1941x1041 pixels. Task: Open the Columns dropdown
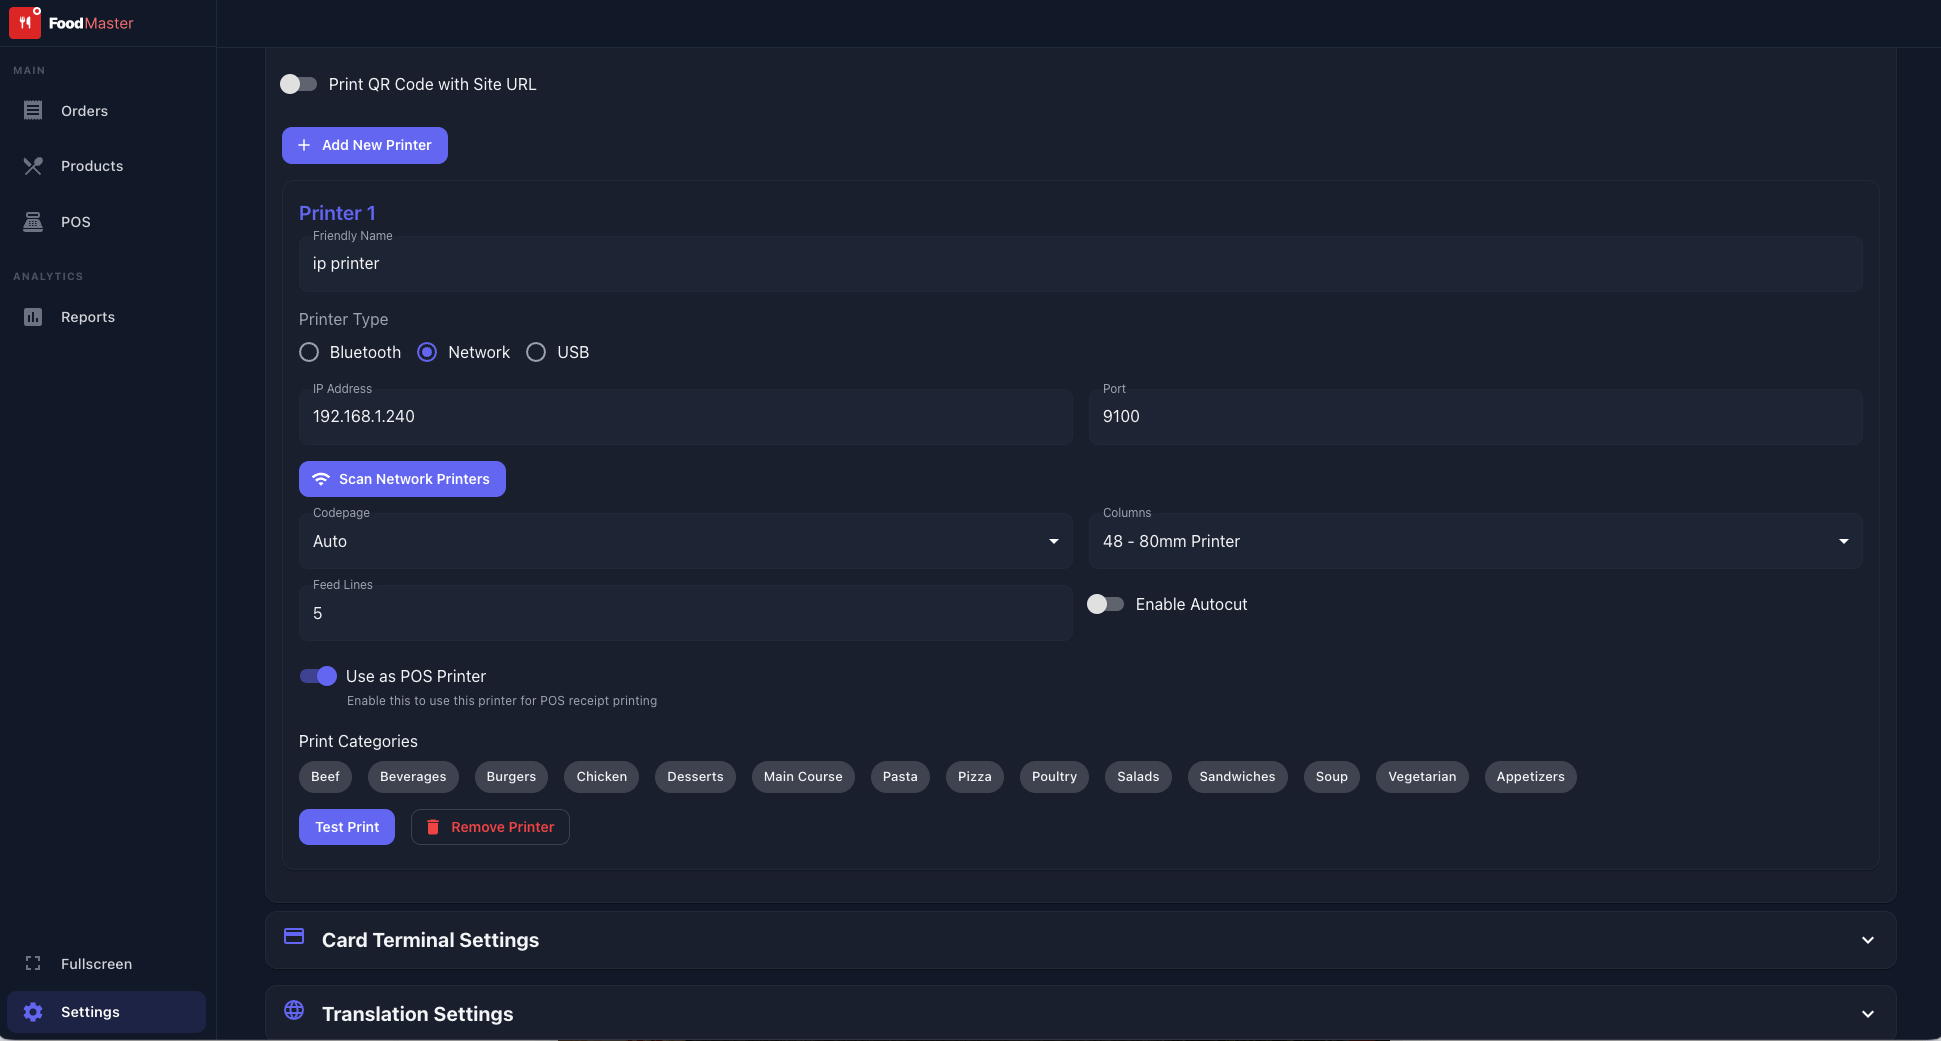(x=1475, y=541)
